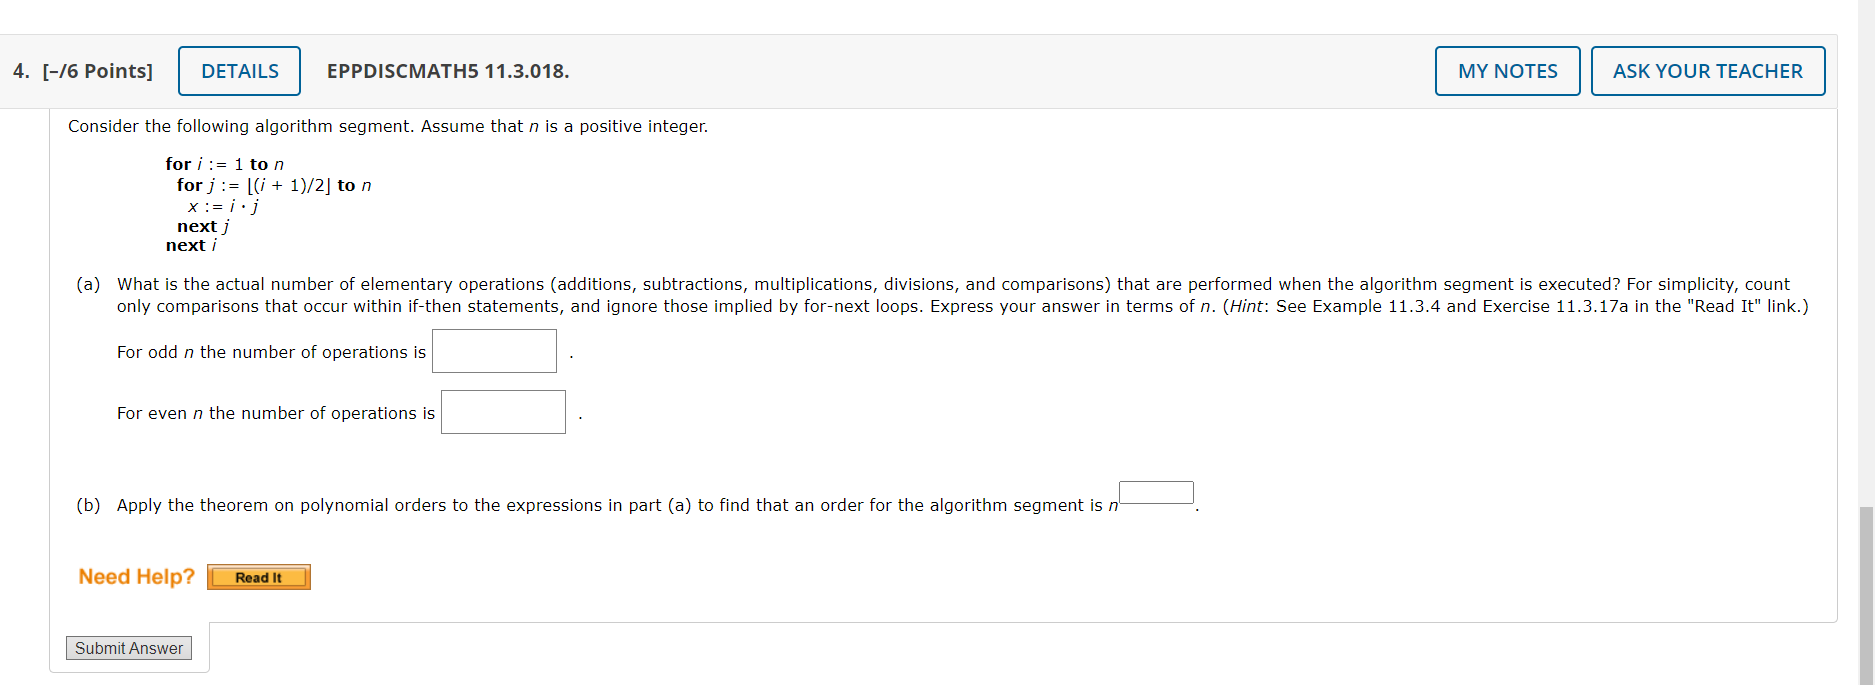Request help from ASK YOUR TEACHER

1708,71
